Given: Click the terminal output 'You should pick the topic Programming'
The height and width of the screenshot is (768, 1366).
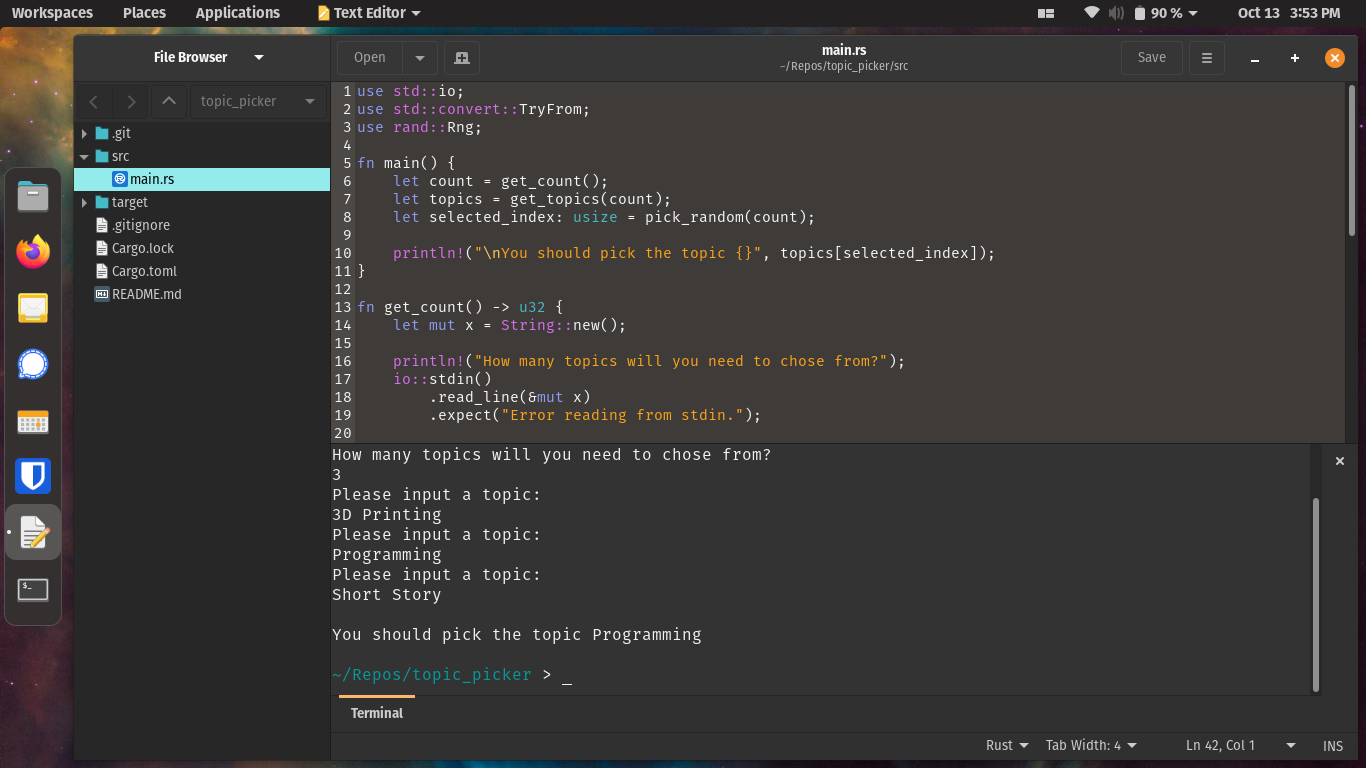Looking at the screenshot, I should pos(517,635).
